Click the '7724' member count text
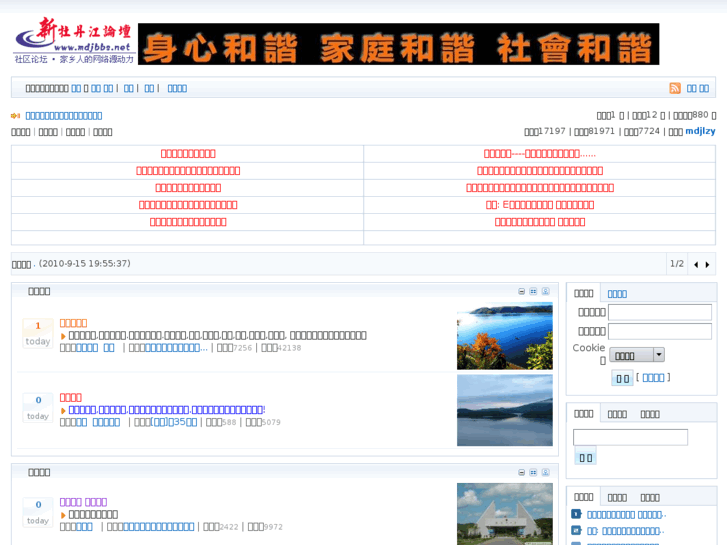 coord(649,131)
